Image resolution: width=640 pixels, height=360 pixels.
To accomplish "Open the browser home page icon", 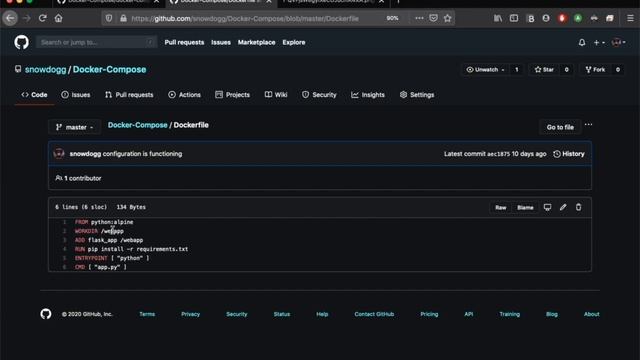I will pos(58,18).
